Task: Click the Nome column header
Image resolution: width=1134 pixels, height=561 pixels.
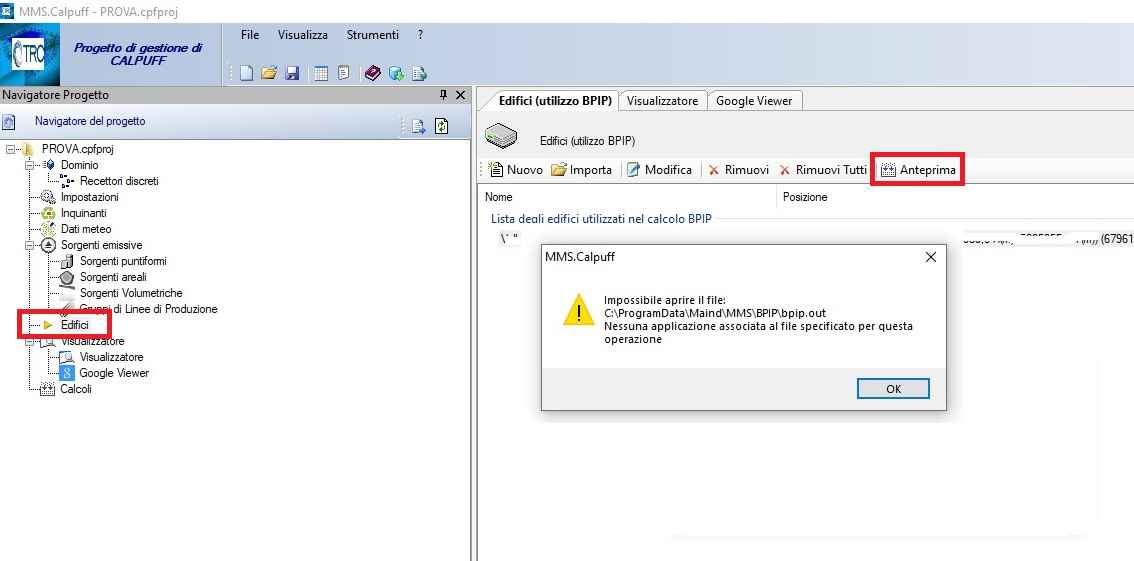Action: pyautogui.click(x=499, y=197)
